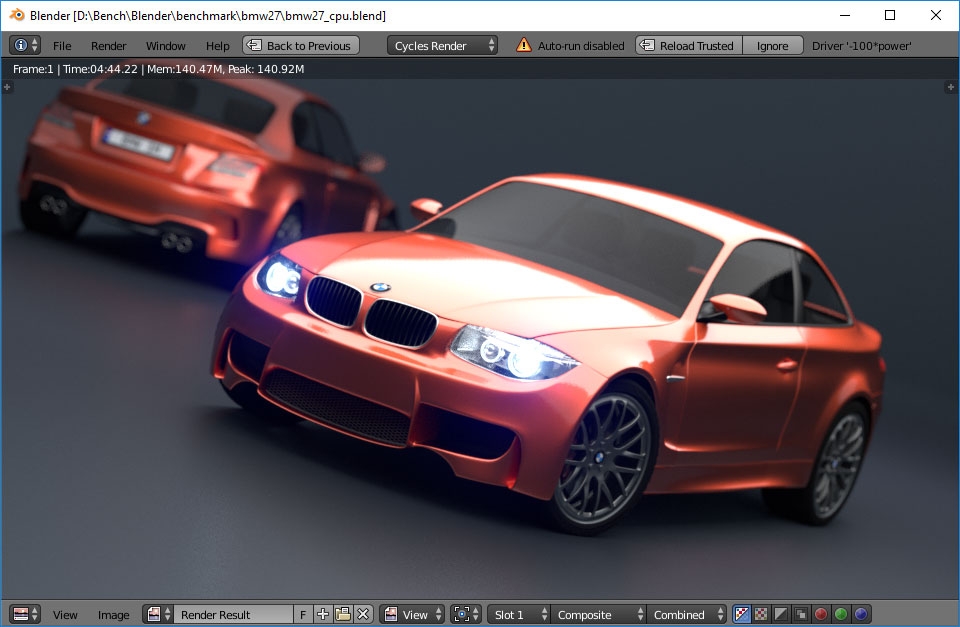Open the Window menu
The width and height of the screenshot is (960, 627).
tap(165, 46)
